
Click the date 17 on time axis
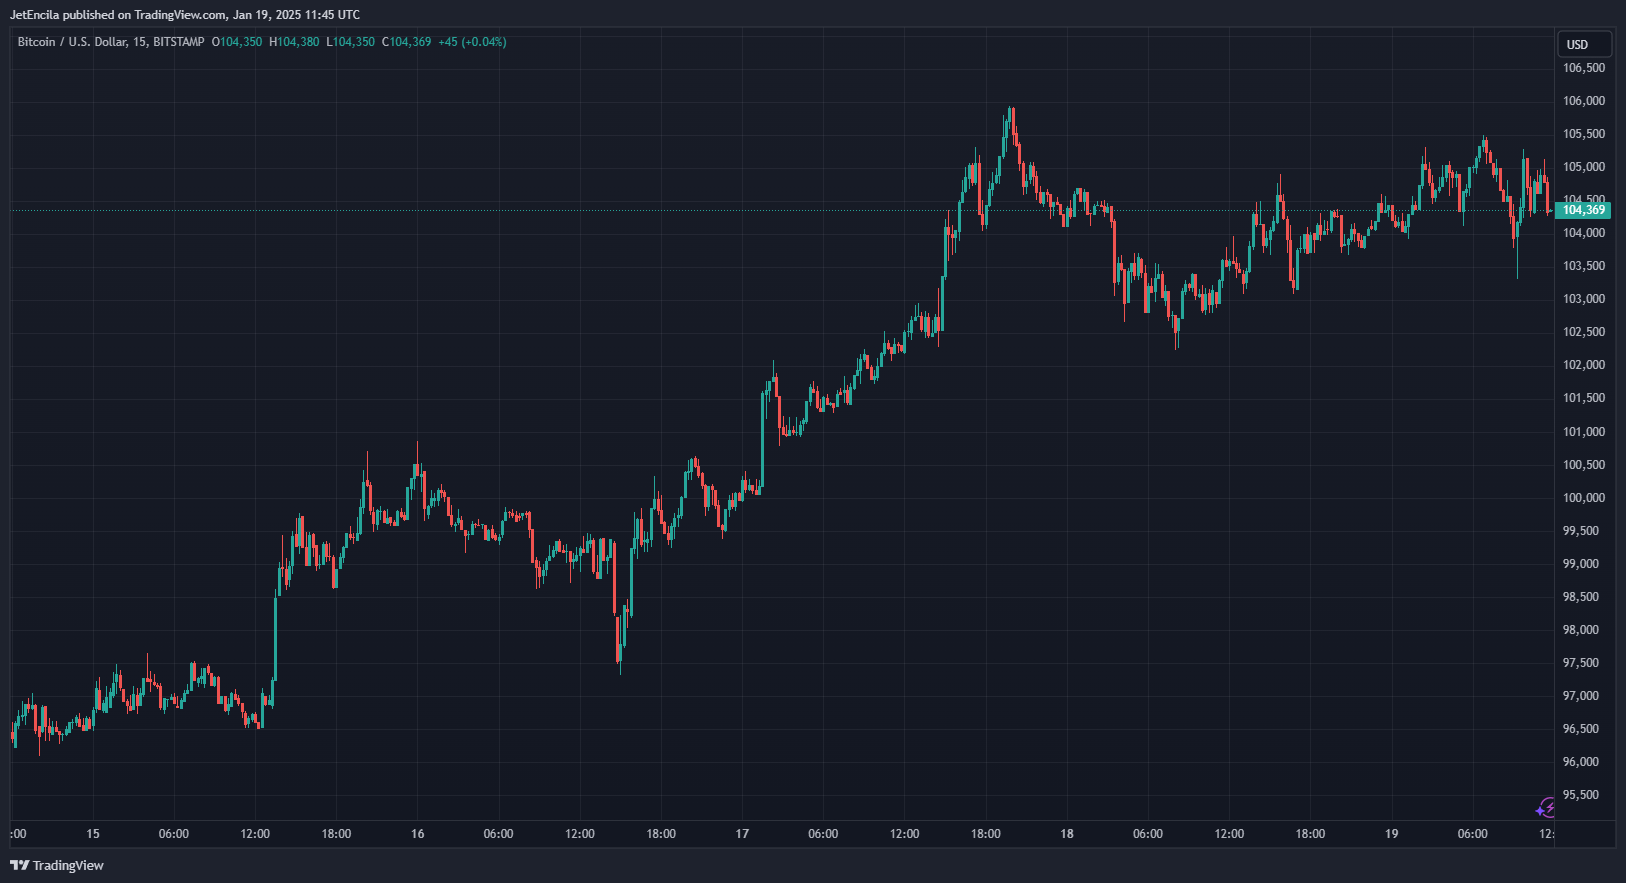coord(742,834)
